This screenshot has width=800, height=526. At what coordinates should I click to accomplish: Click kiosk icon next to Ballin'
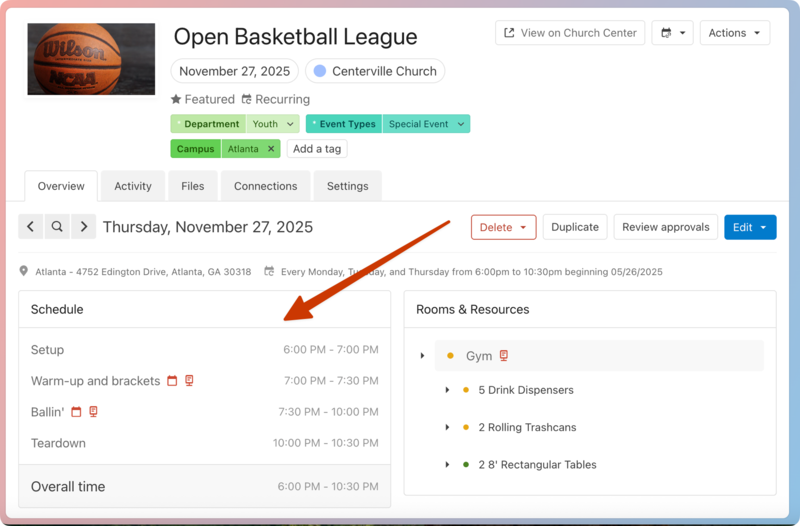coord(93,412)
